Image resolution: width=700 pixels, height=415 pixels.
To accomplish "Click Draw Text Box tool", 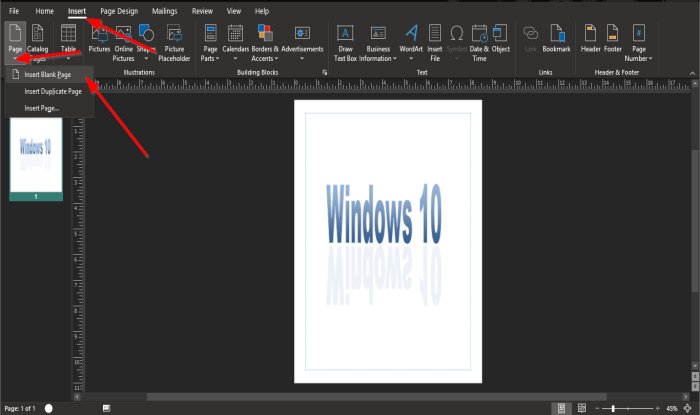I will (x=344, y=40).
